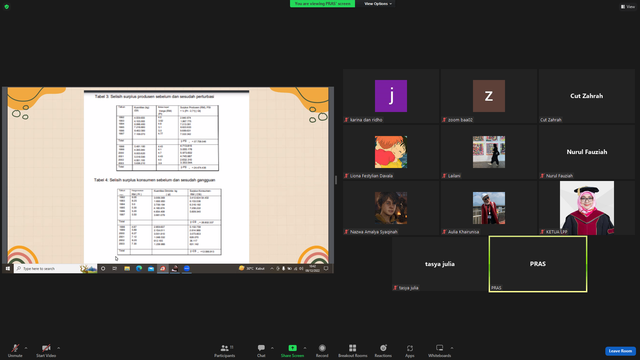The height and width of the screenshot is (360, 640).
Task: Open the View layout button at top right
Action: pyautogui.click(x=628, y=7)
